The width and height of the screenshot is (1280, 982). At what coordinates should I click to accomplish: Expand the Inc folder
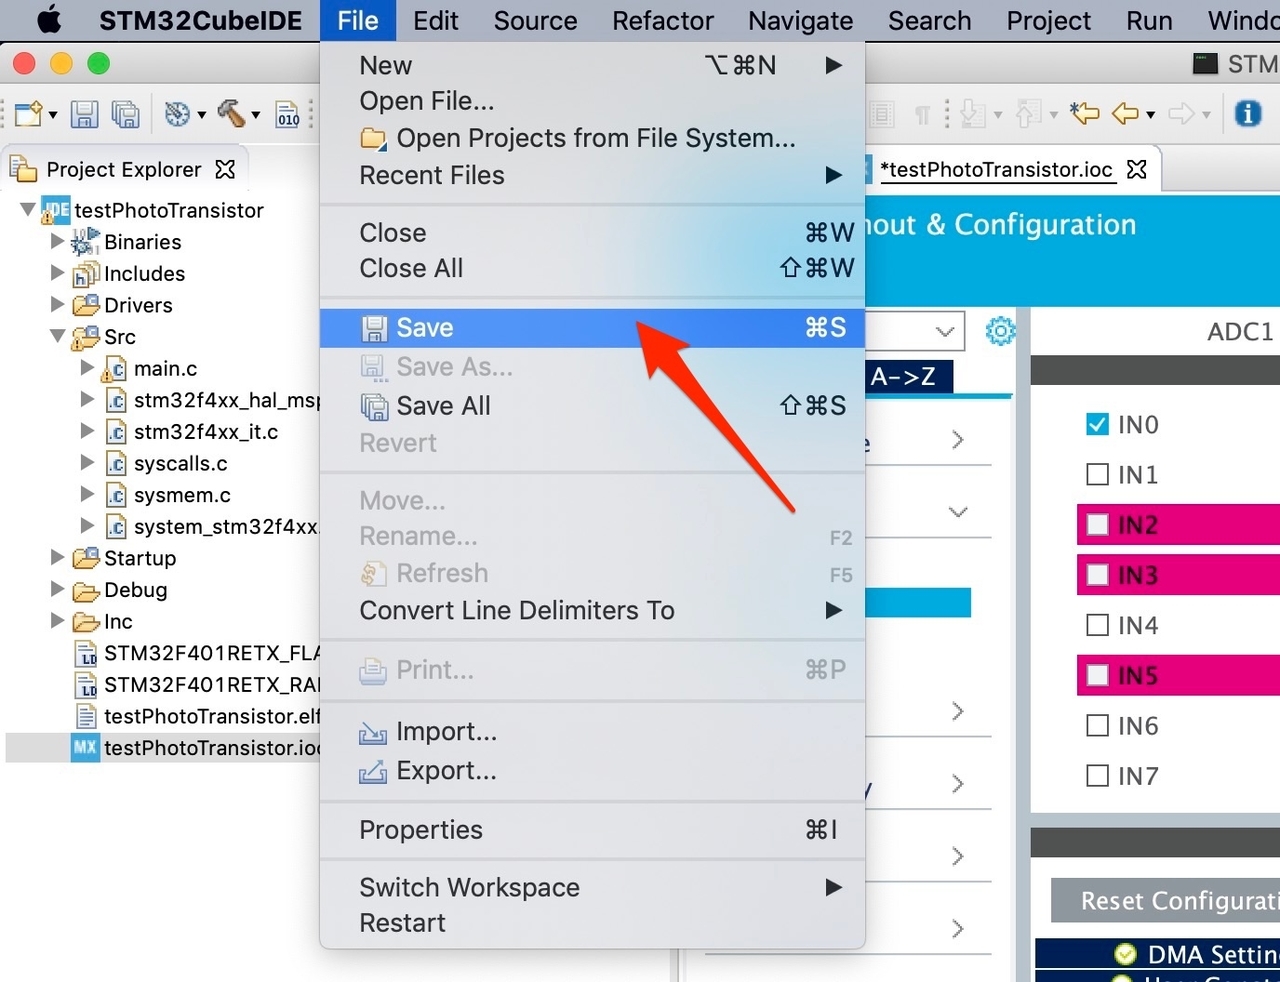[57, 621]
